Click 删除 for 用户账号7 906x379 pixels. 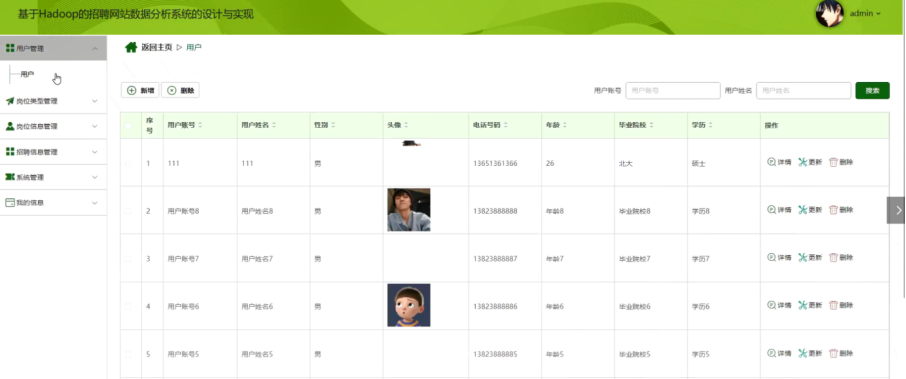(841, 257)
